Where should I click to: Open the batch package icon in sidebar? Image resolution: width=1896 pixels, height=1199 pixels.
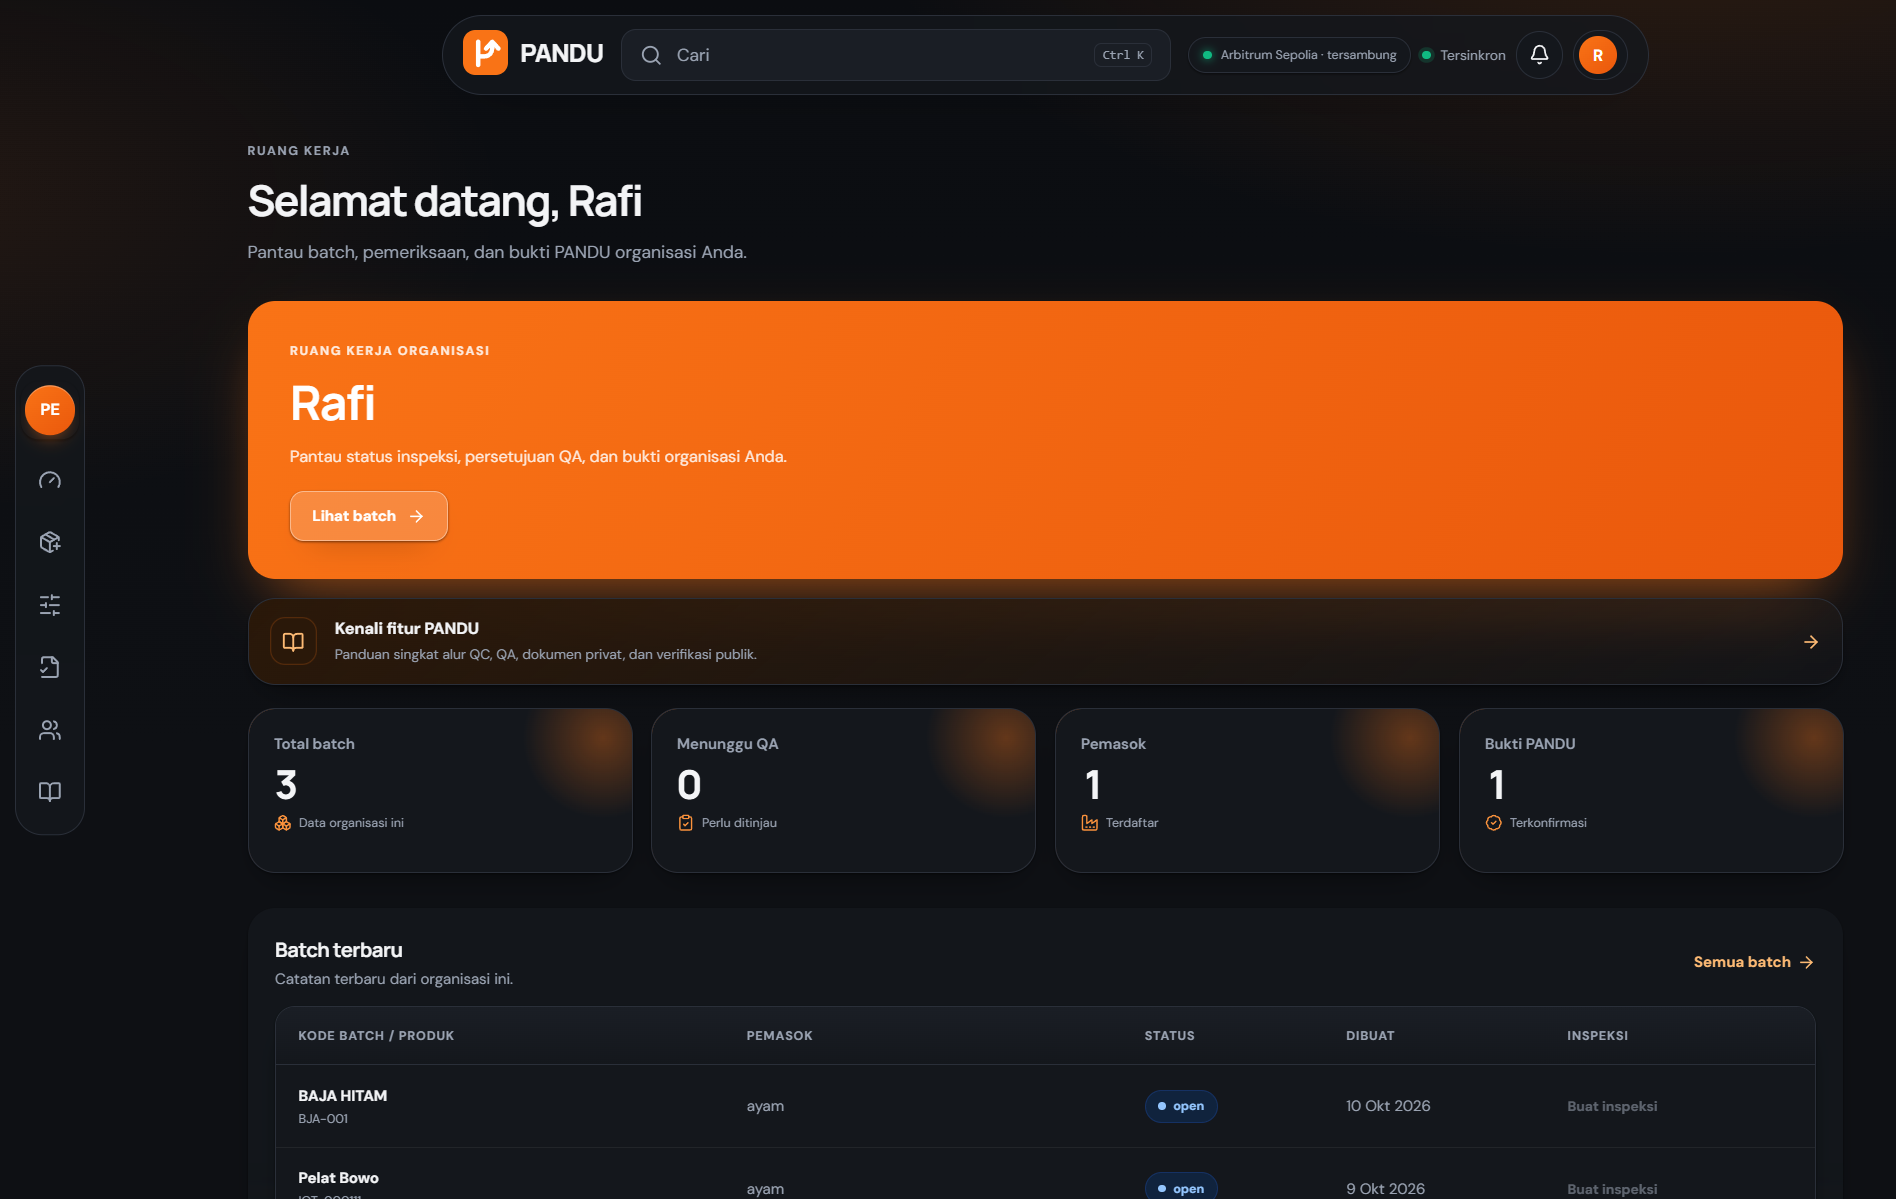tap(50, 542)
